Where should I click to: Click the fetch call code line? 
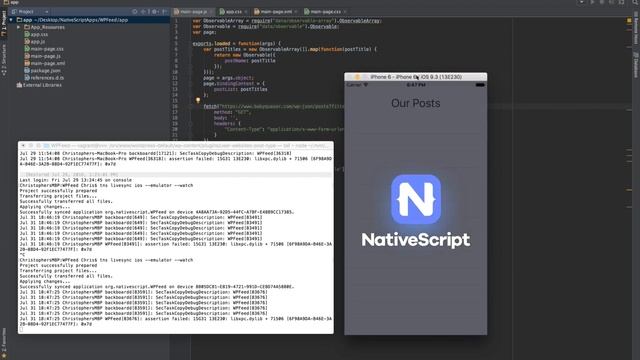tap(273, 106)
